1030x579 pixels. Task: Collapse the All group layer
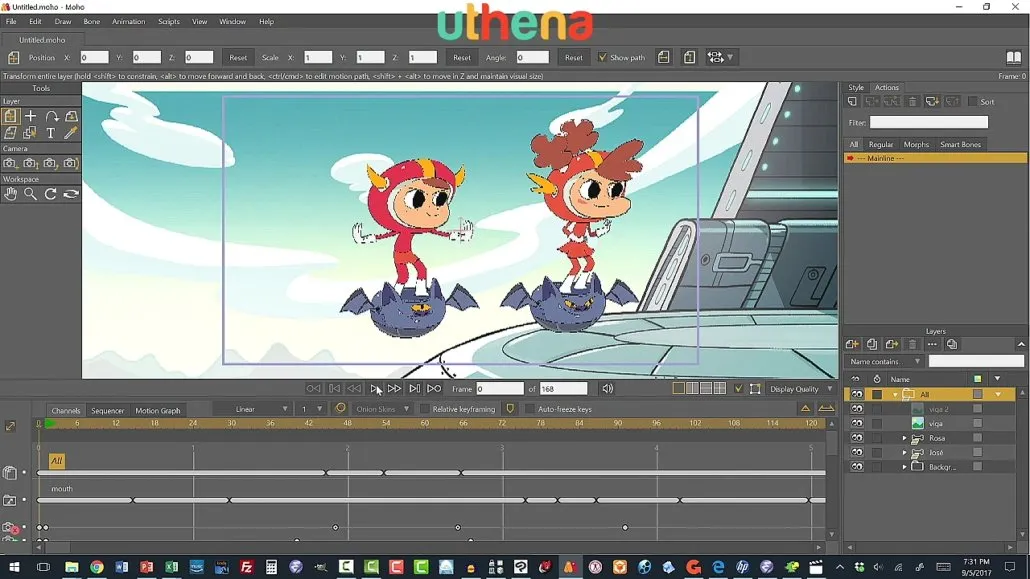(895, 395)
